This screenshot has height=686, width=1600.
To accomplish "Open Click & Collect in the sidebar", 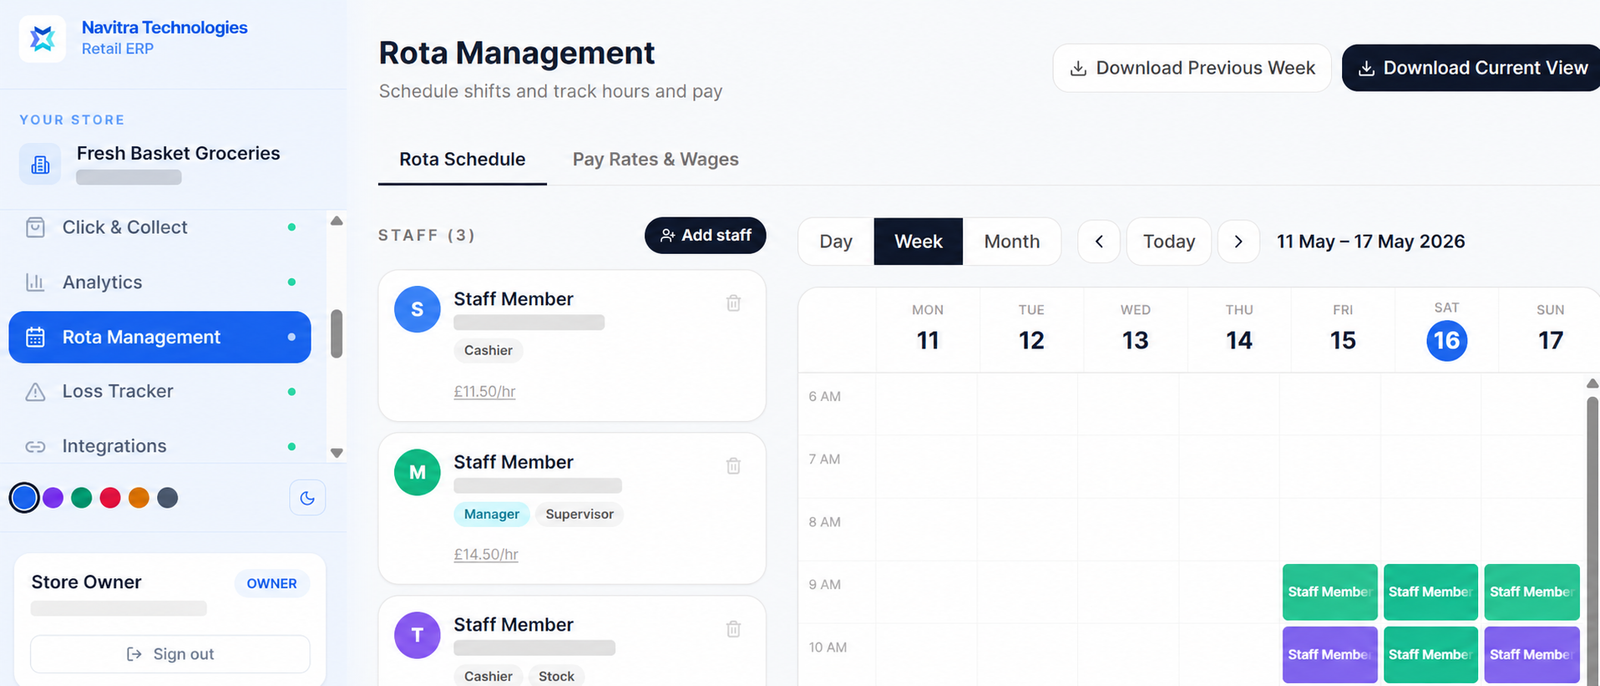I will [160, 227].
